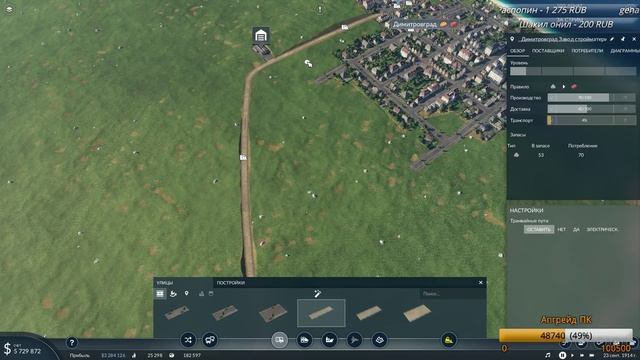The image size is (640, 360).
Task: Open the vehicle manager icon
Action: coord(210,340)
